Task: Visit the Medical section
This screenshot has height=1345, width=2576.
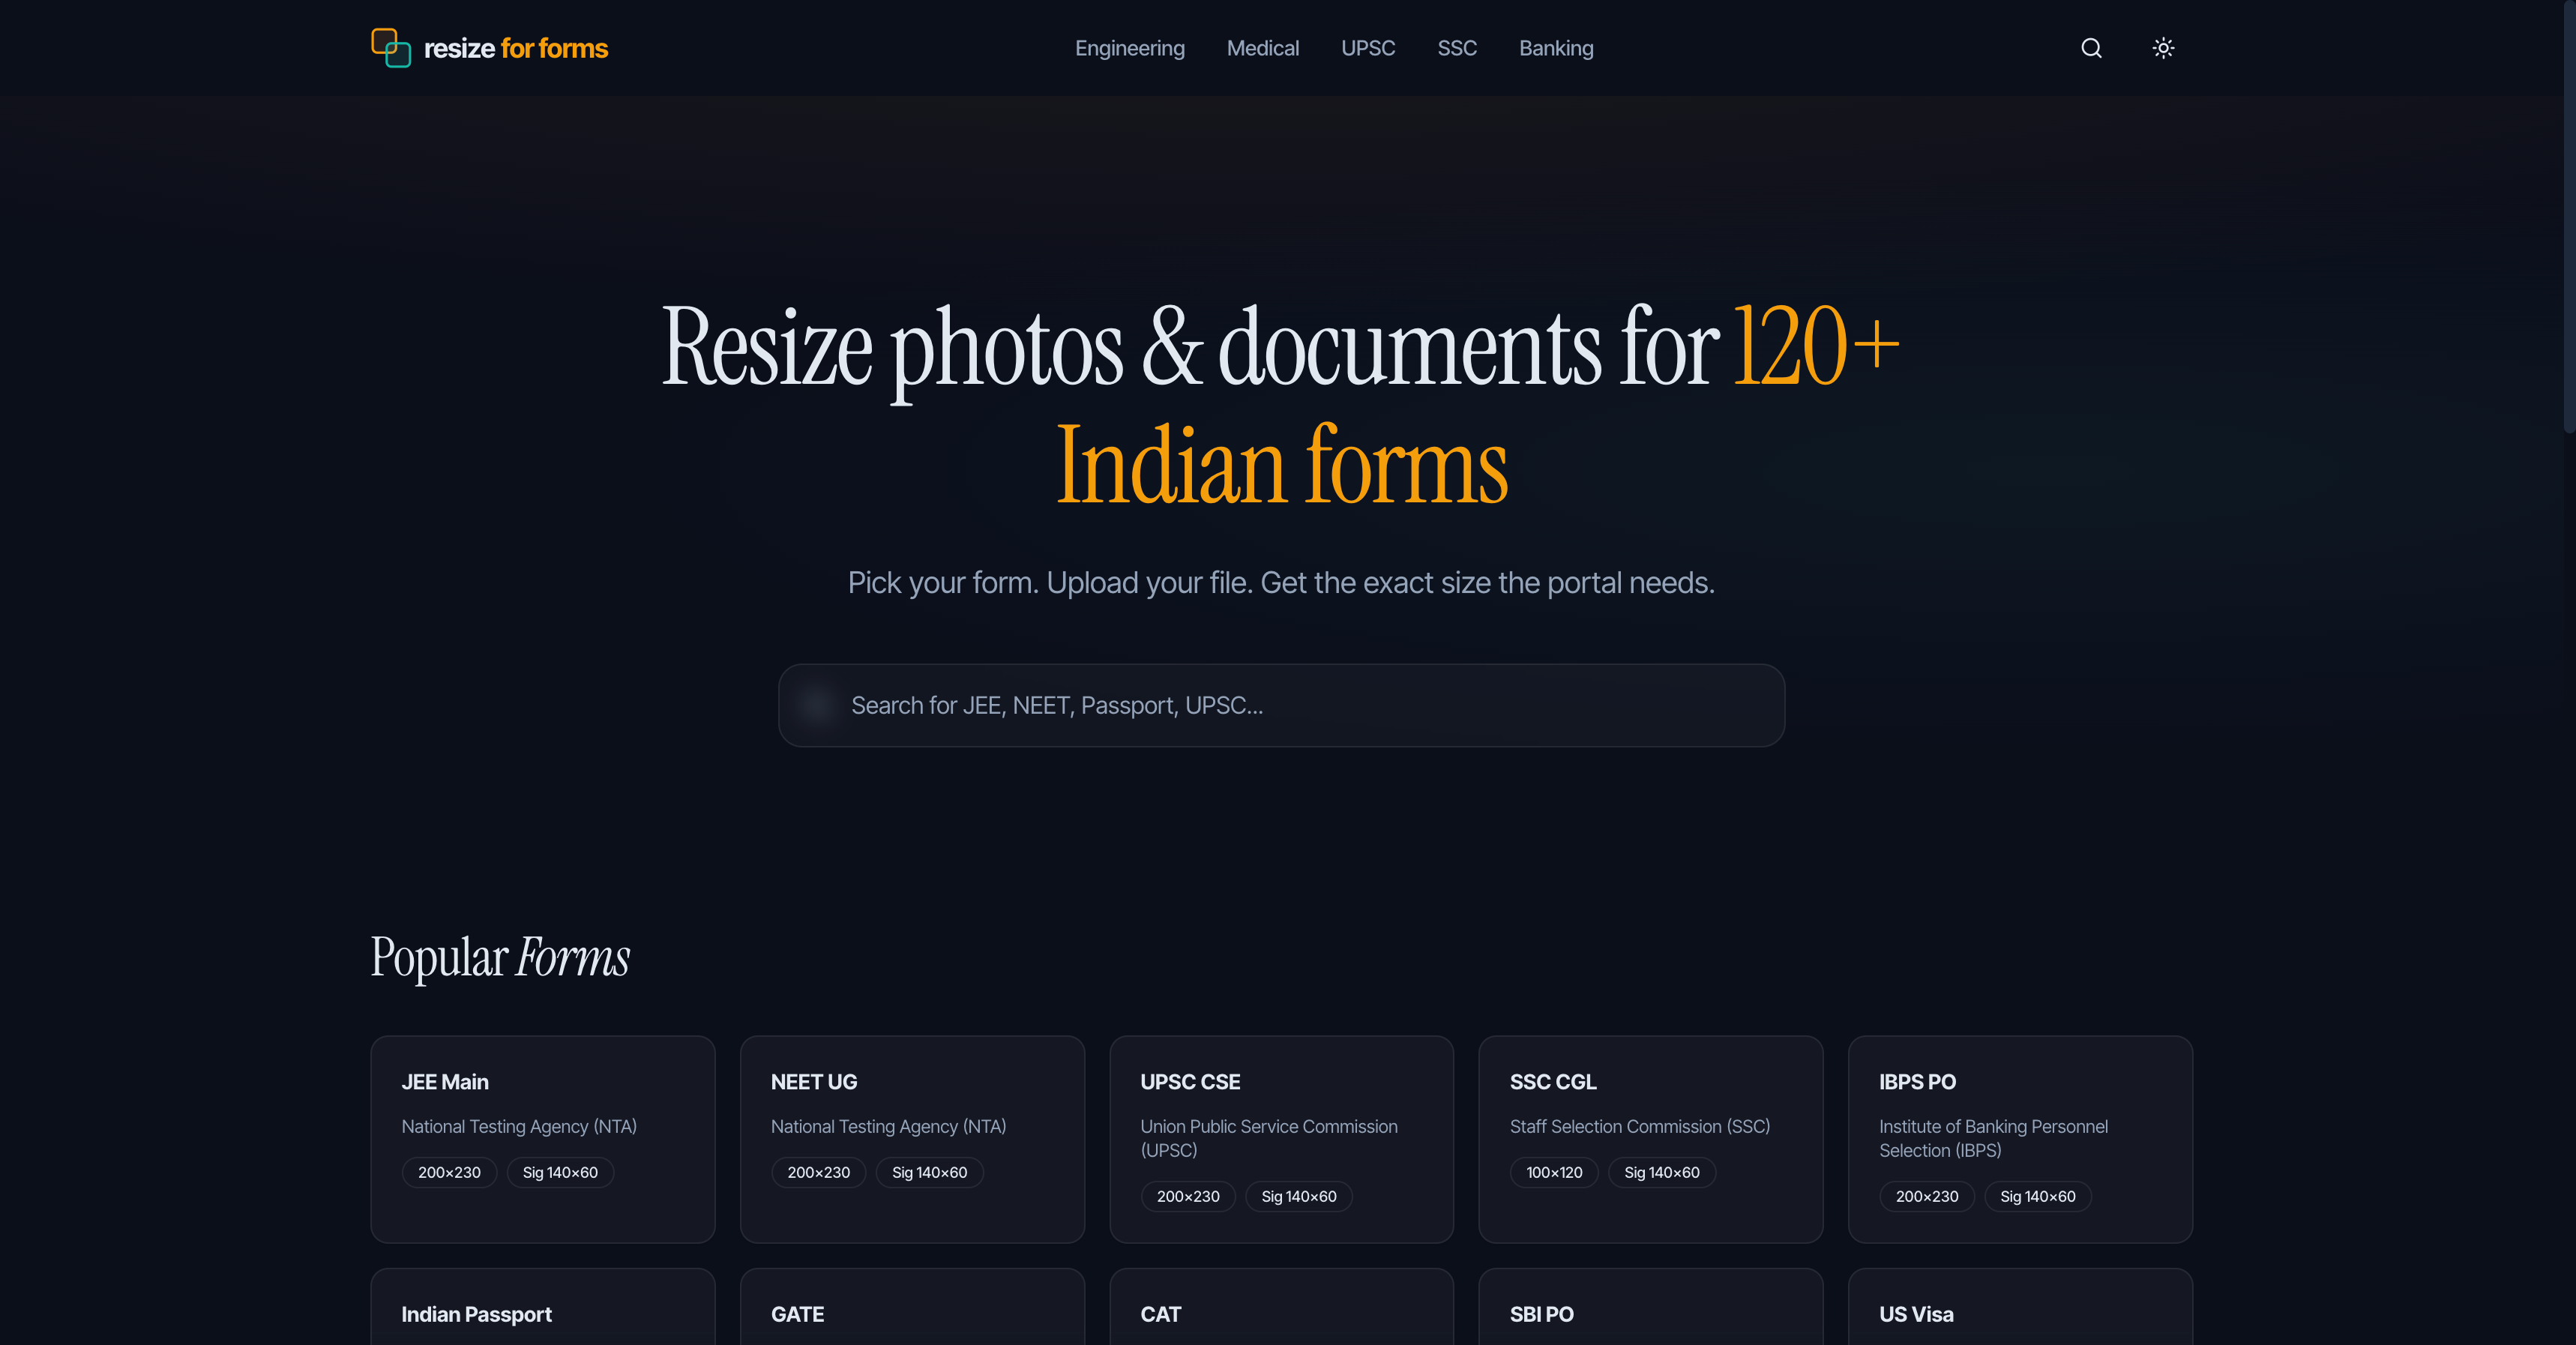Action: (x=1263, y=47)
